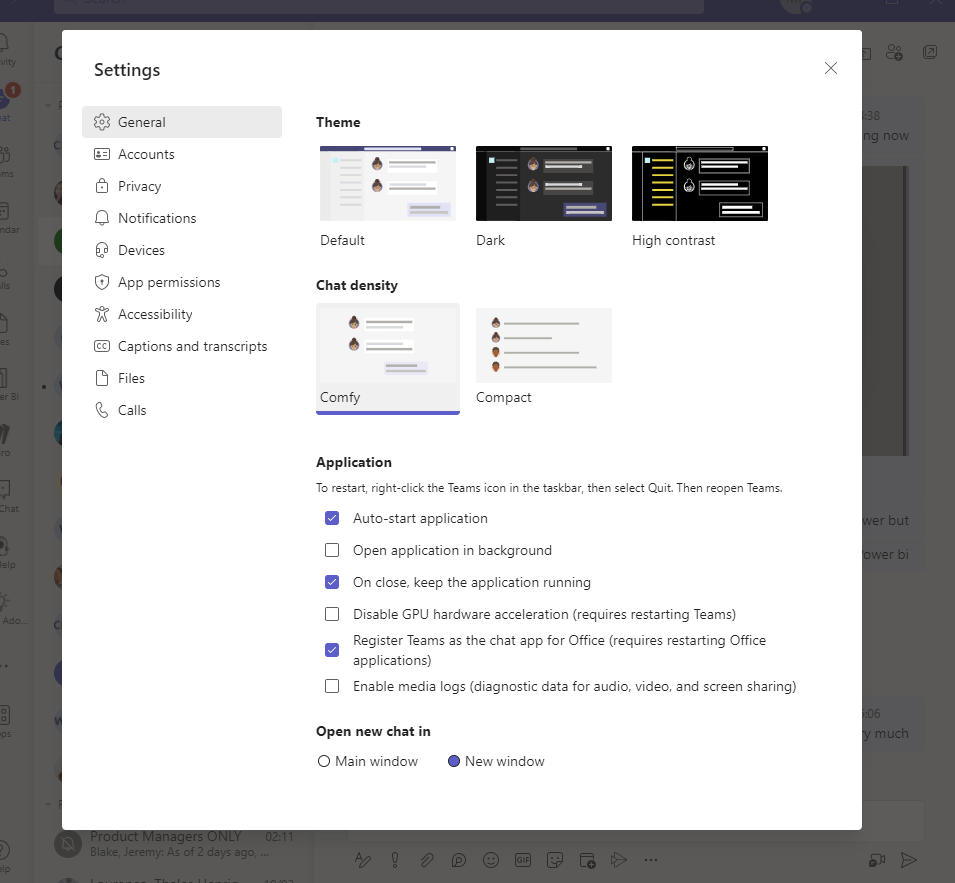The height and width of the screenshot is (883, 955).
Task: Open the General settings section
Action: click(181, 122)
